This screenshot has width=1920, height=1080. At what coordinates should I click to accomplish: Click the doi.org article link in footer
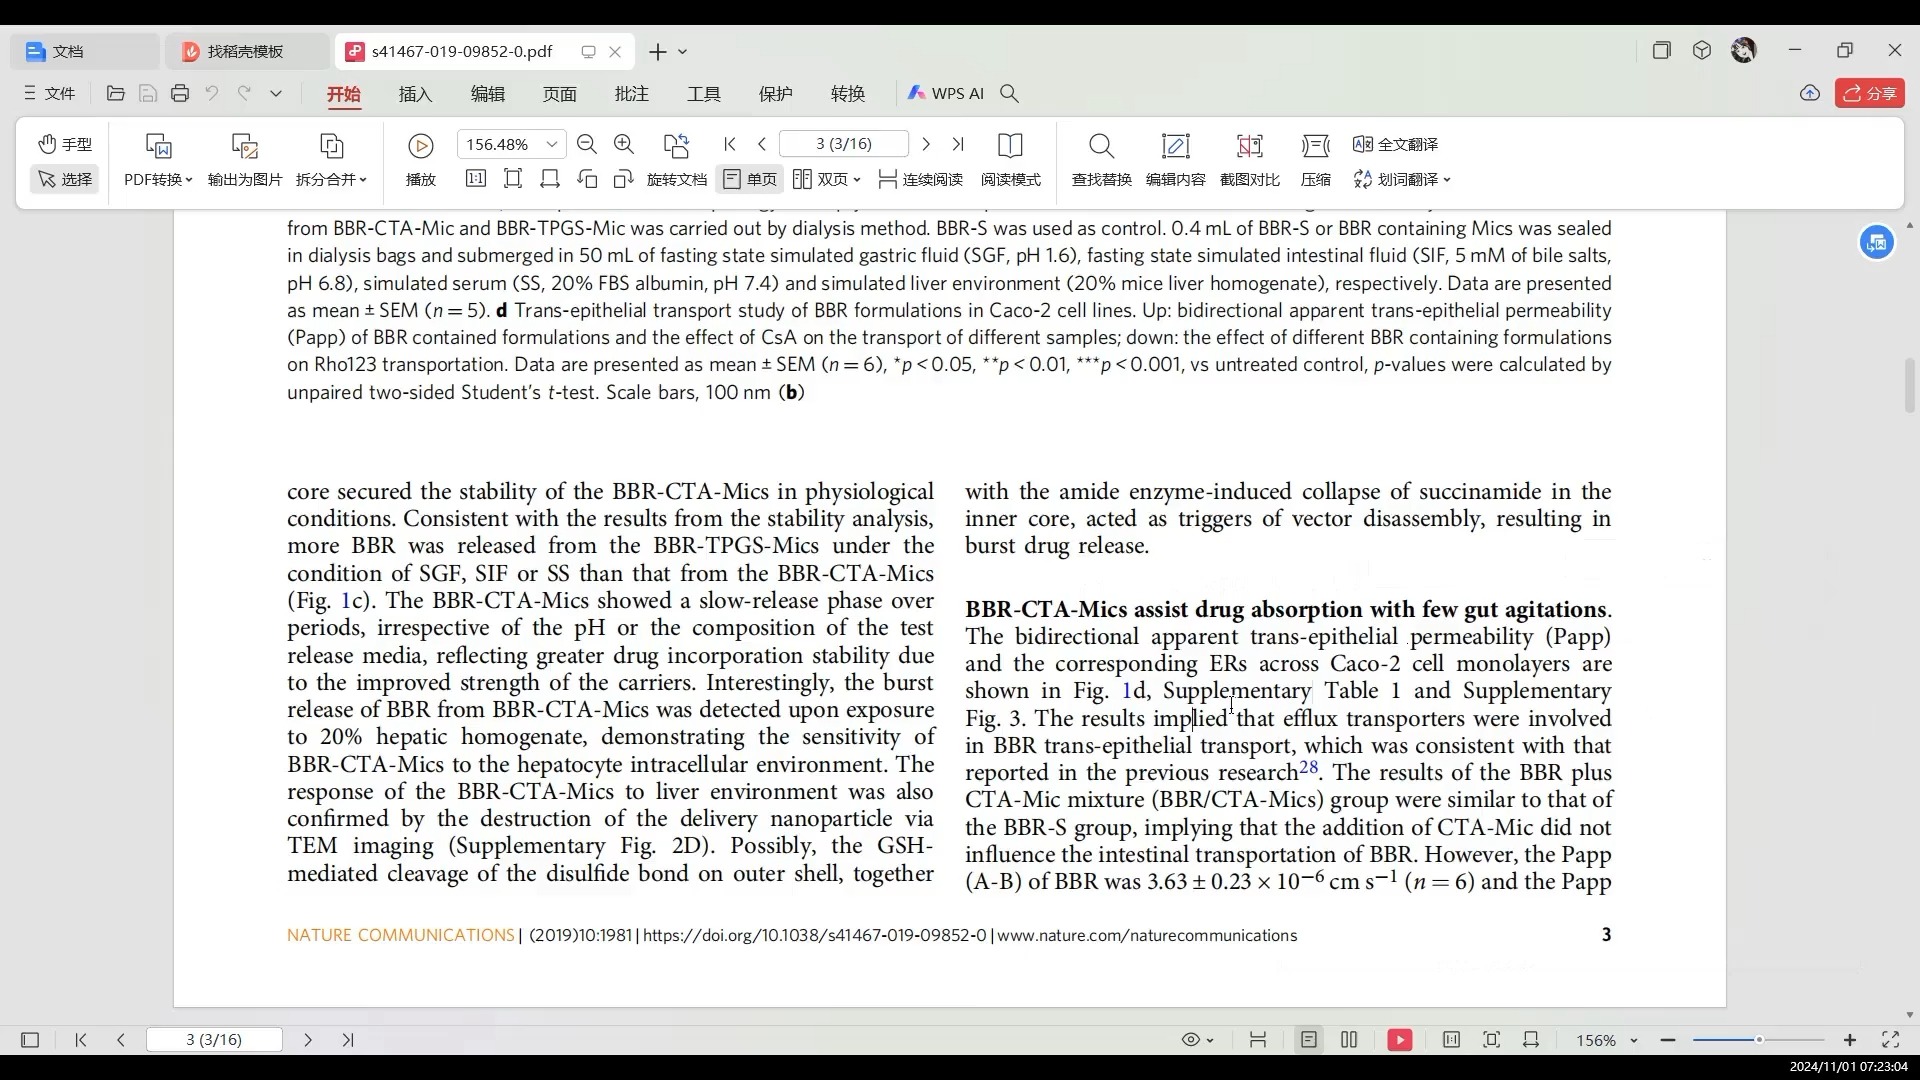pyautogui.click(x=814, y=936)
